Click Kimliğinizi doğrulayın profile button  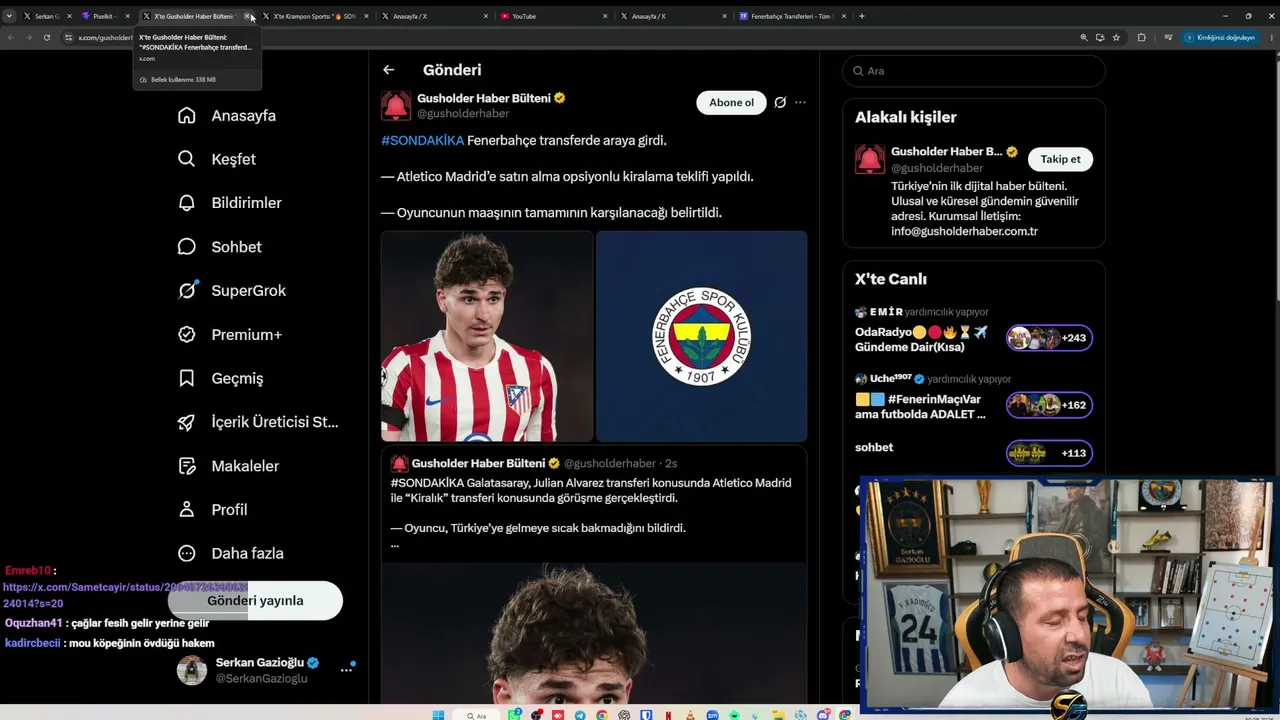coord(1220,37)
